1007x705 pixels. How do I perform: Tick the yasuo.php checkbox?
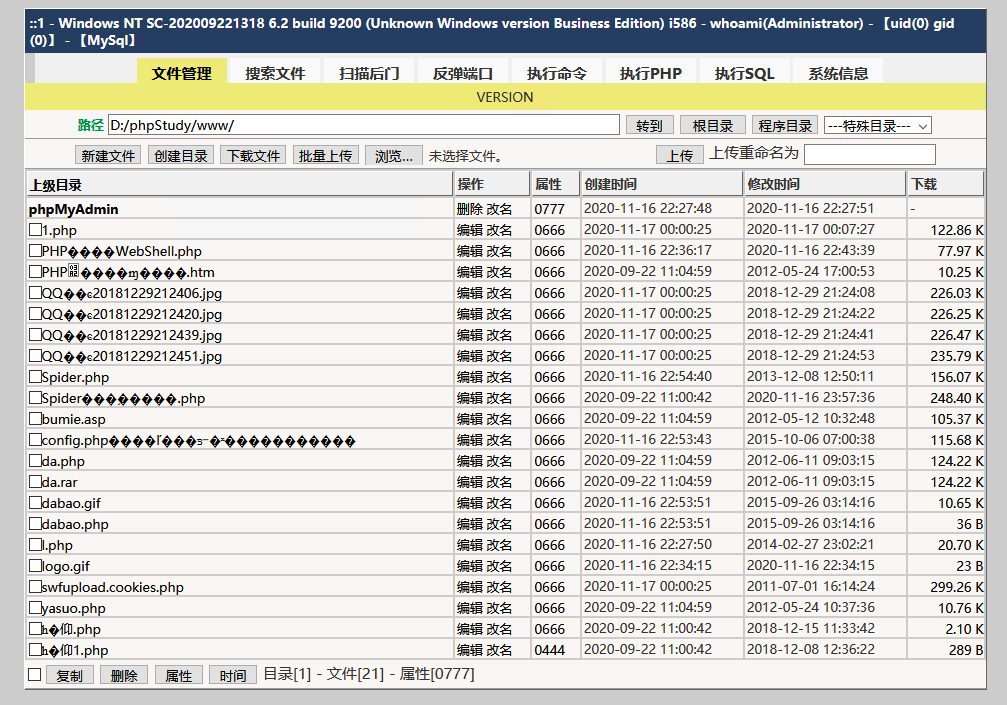35,607
